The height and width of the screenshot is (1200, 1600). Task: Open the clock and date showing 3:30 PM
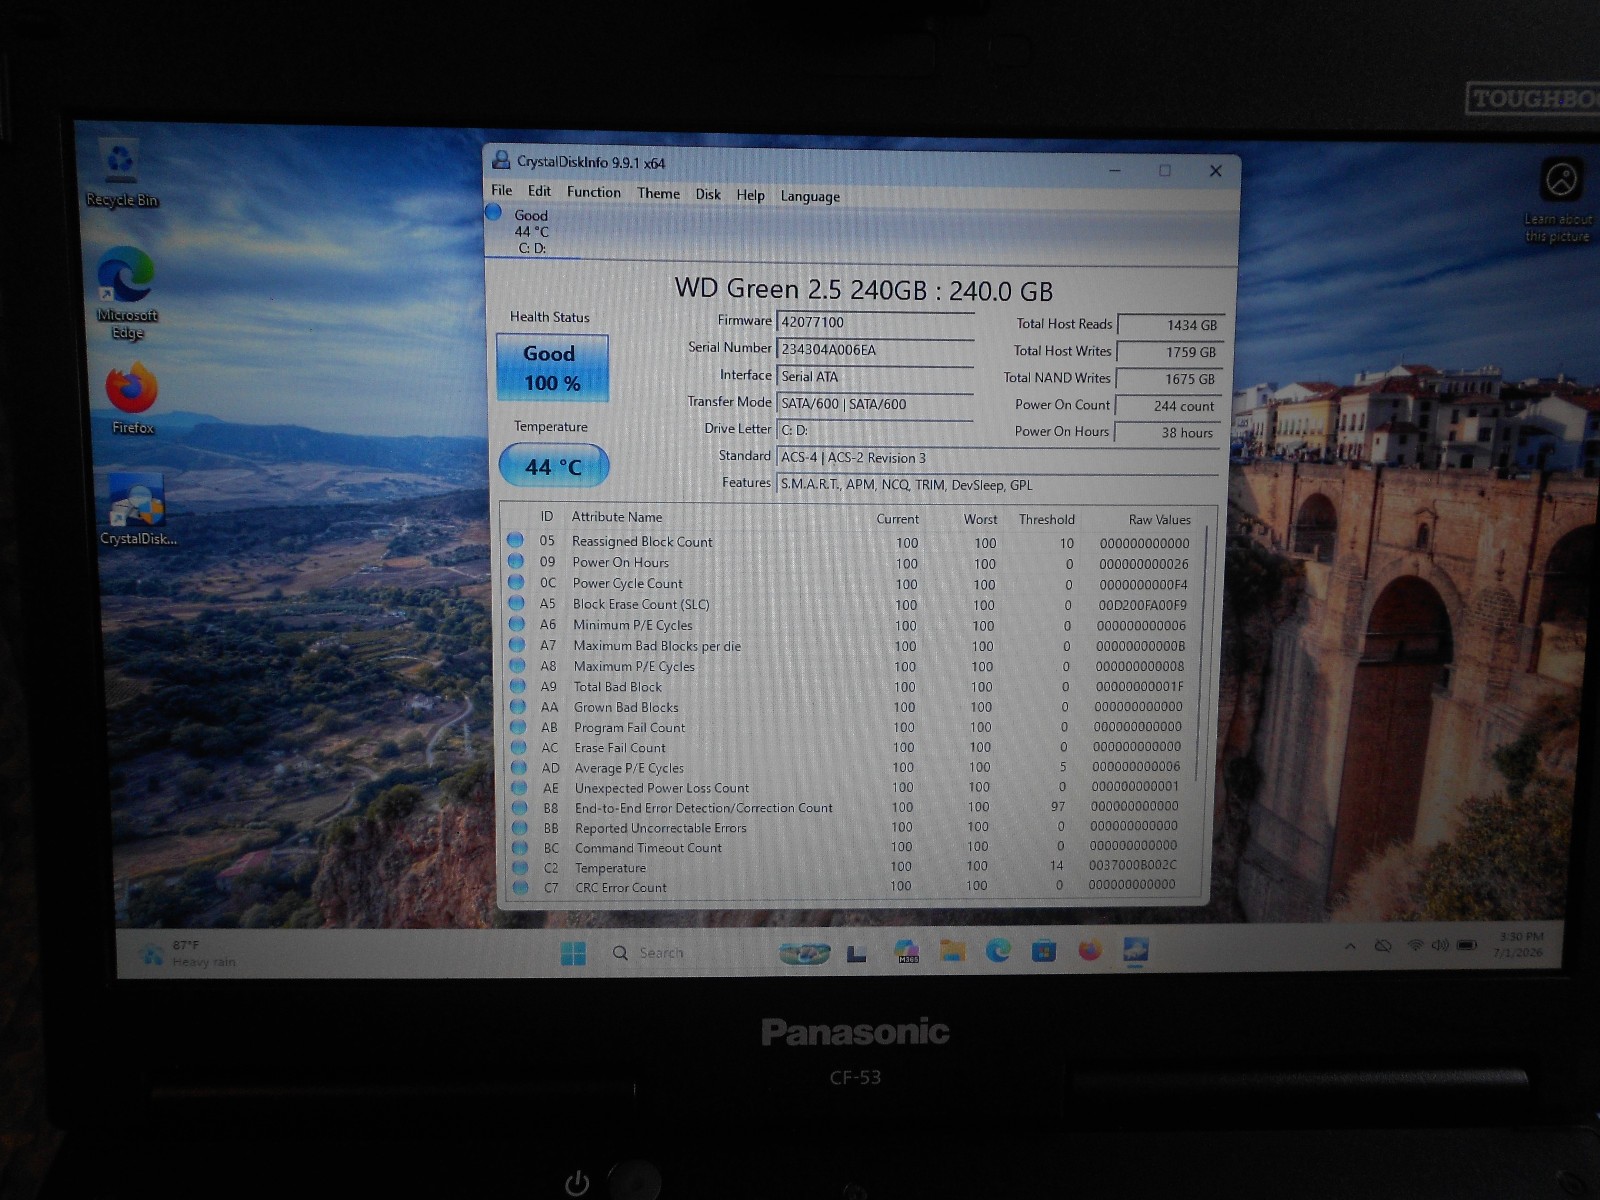[x=1520, y=944]
